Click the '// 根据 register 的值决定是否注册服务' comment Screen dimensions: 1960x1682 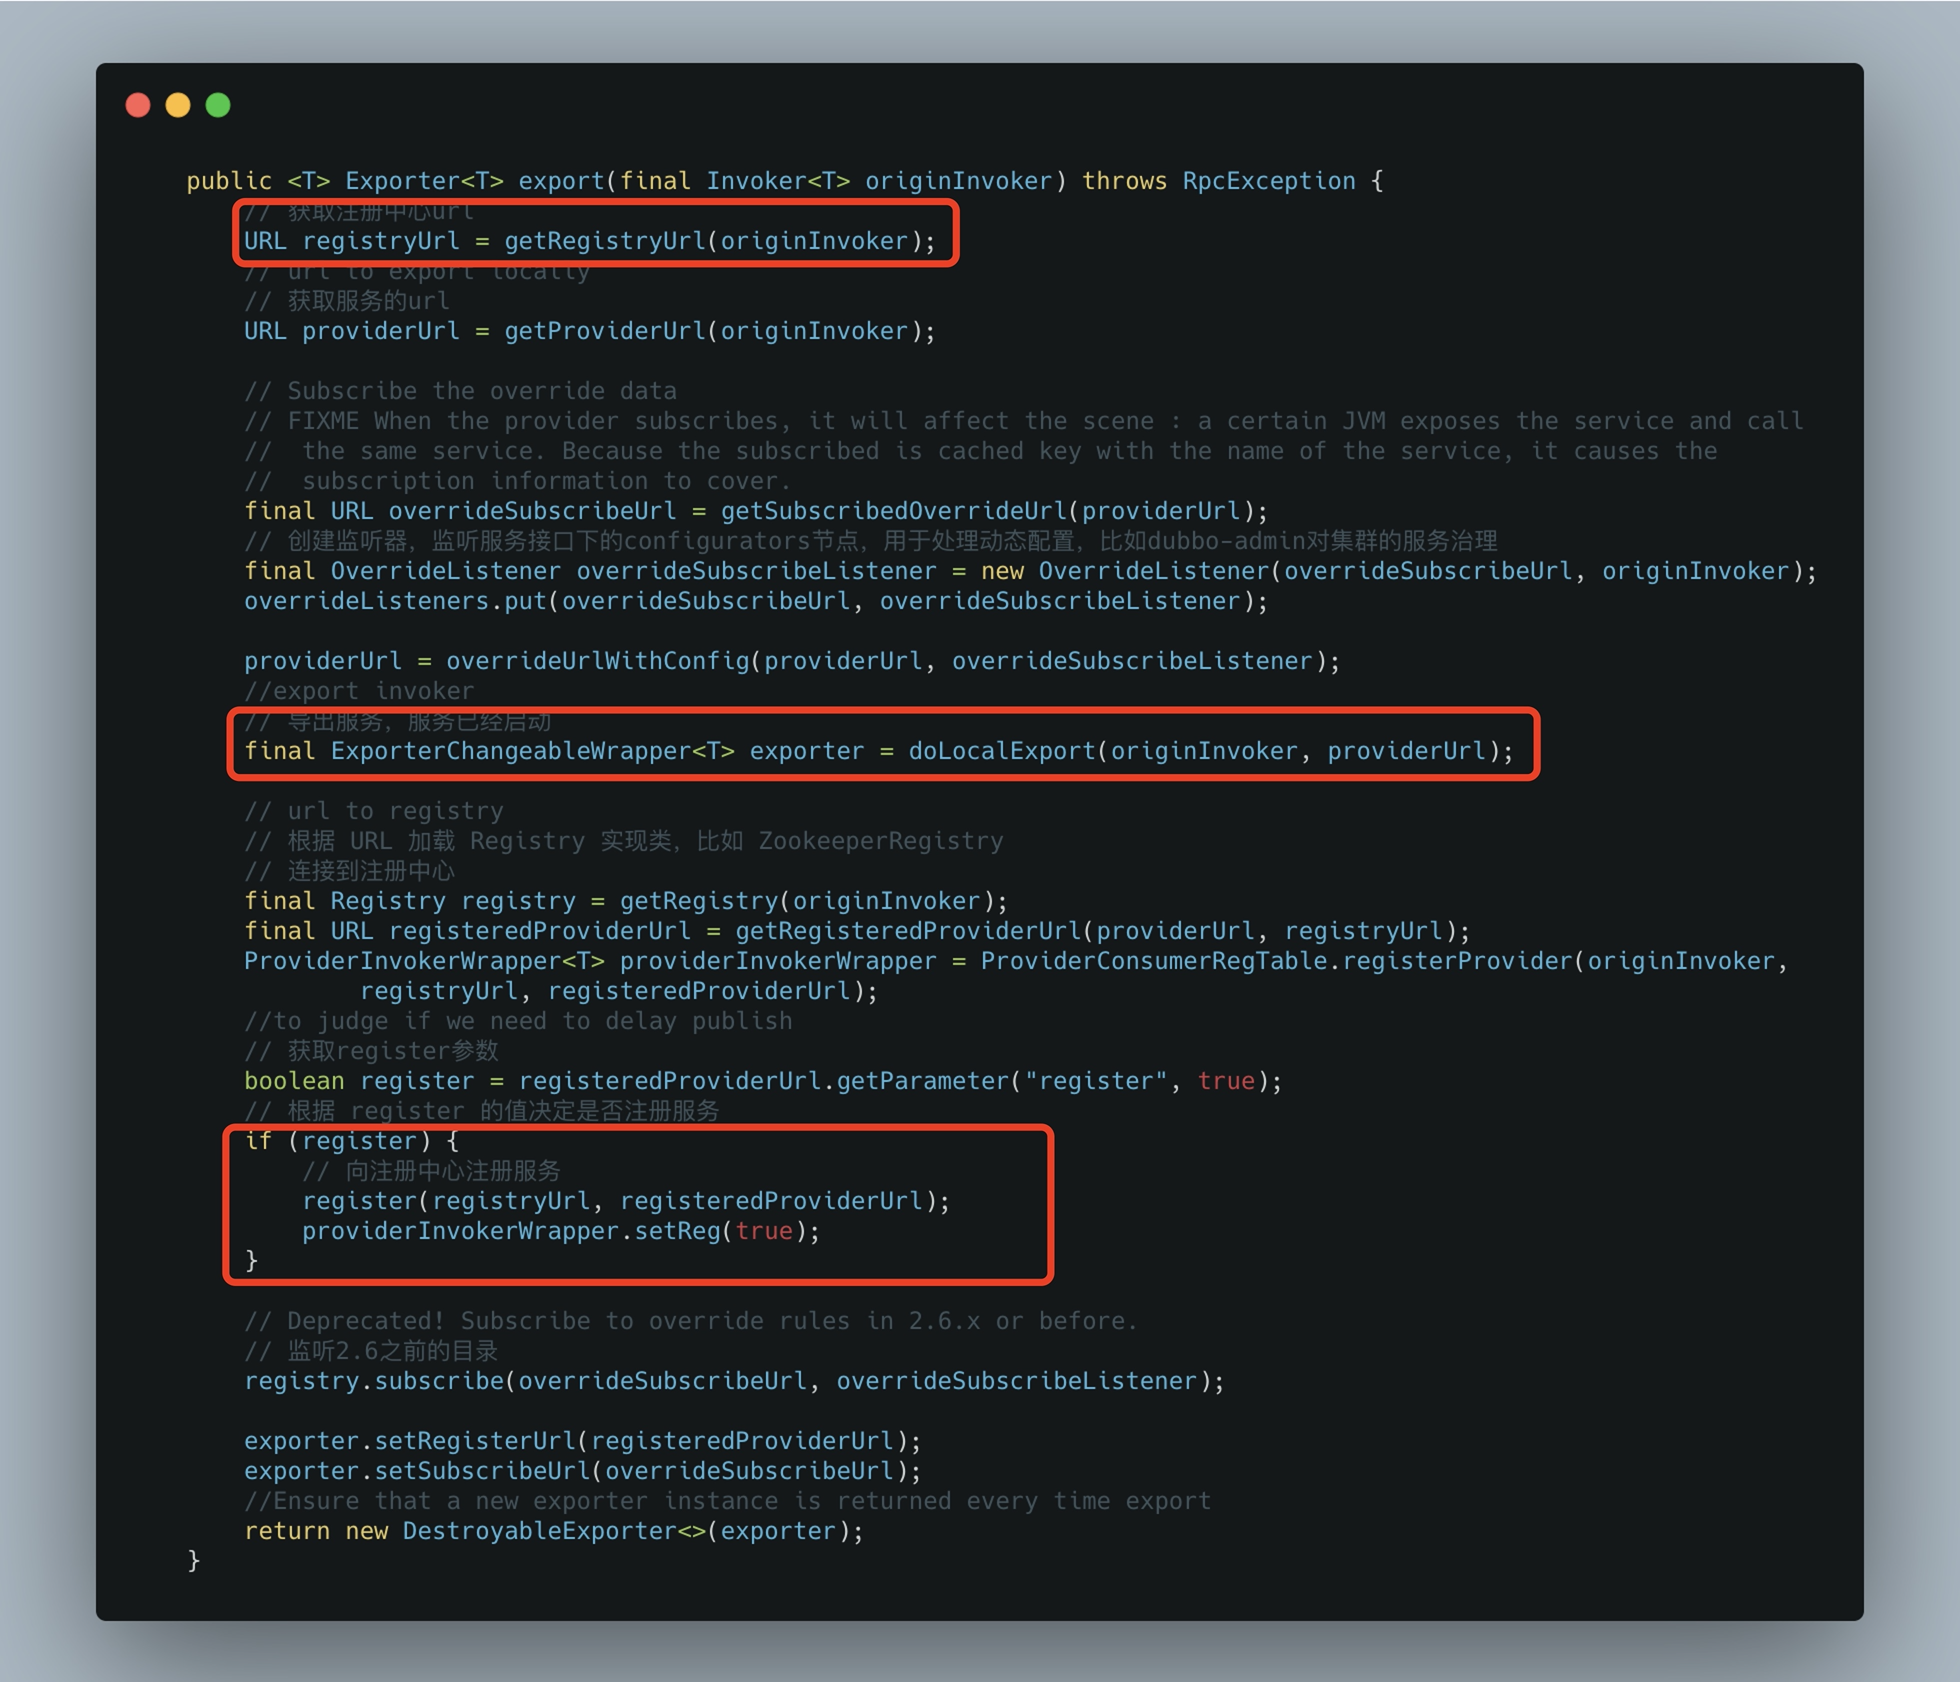click(482, 1111)
